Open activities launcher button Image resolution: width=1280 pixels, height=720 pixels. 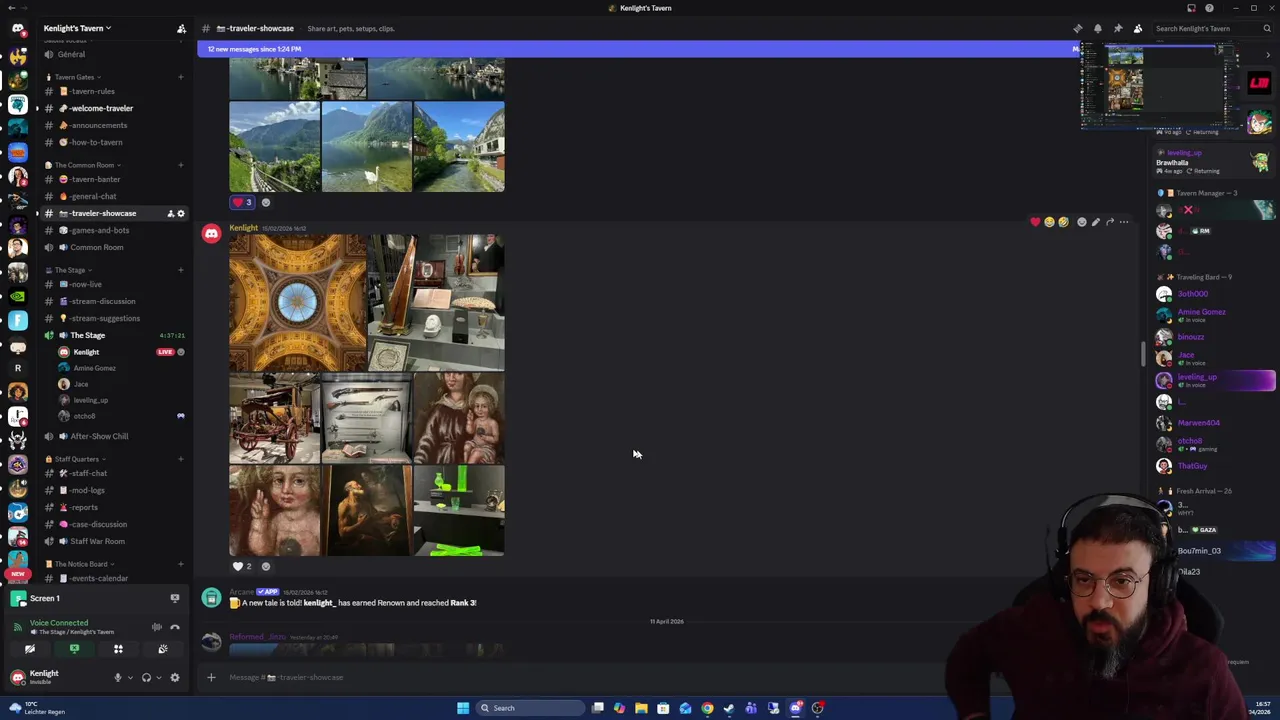coord(118,649)
